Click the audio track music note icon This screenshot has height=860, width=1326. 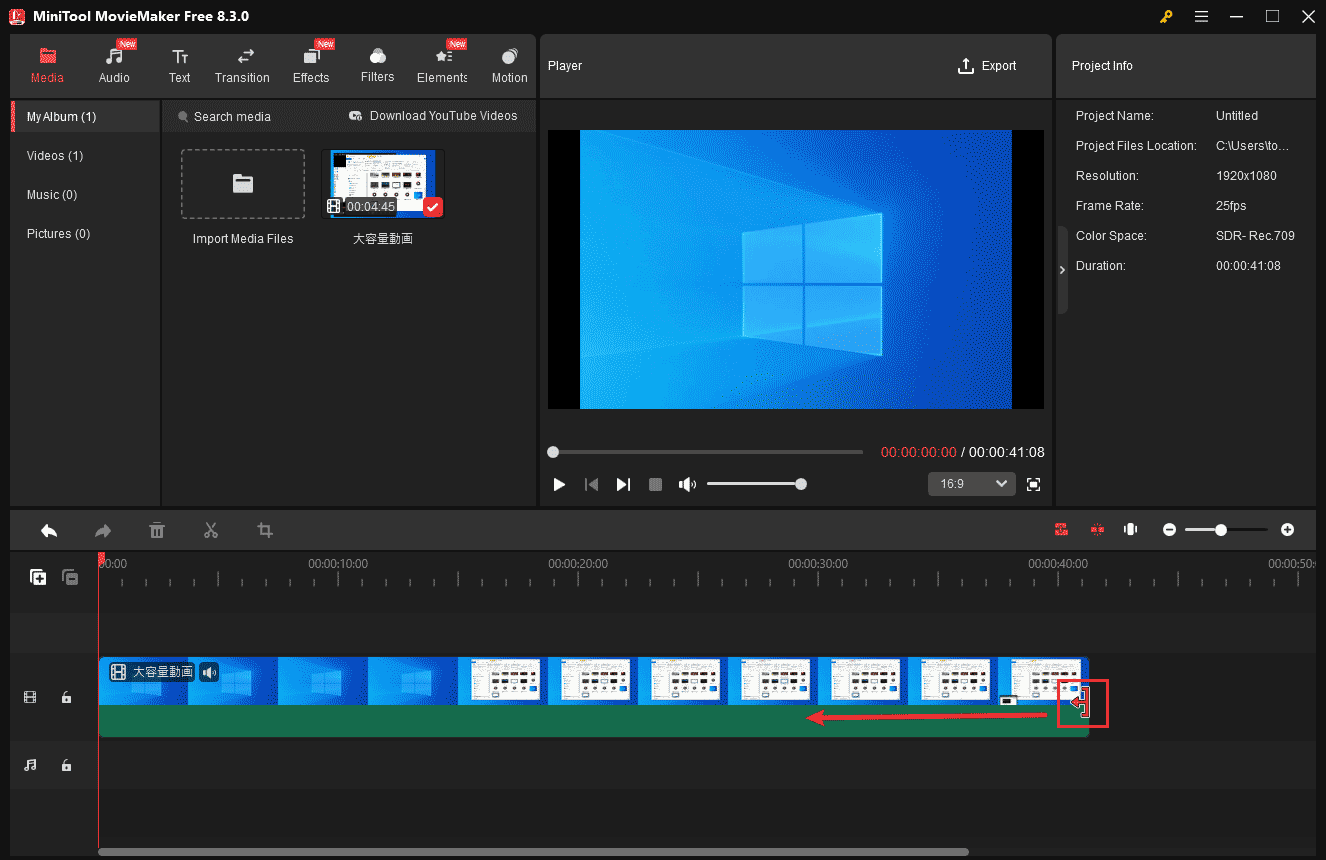pos(30,765)
